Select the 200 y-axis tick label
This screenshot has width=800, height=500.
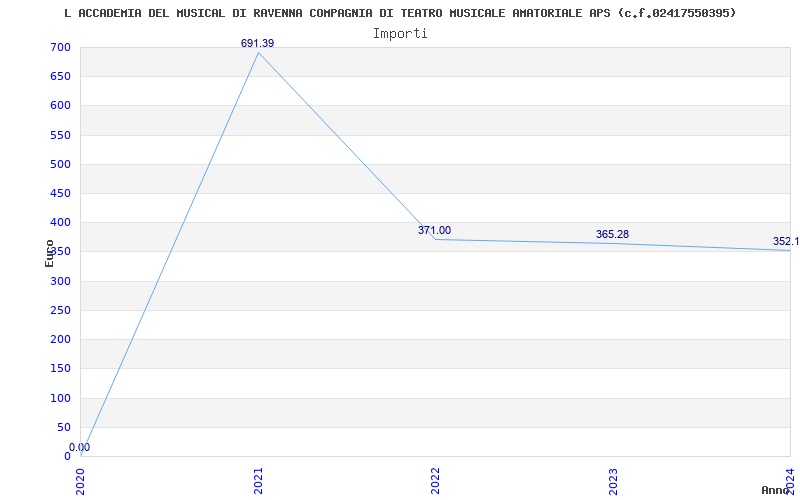[60, 339]
